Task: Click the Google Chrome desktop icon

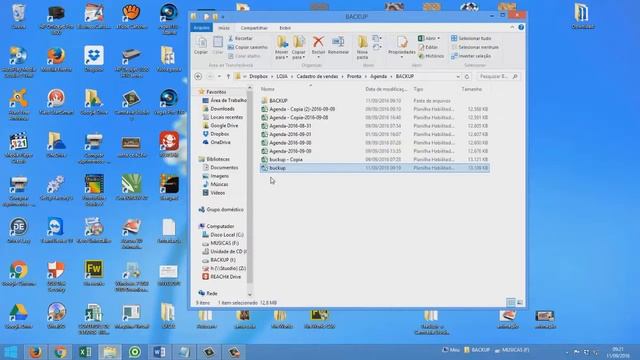Action: click(x=19, y=273)
